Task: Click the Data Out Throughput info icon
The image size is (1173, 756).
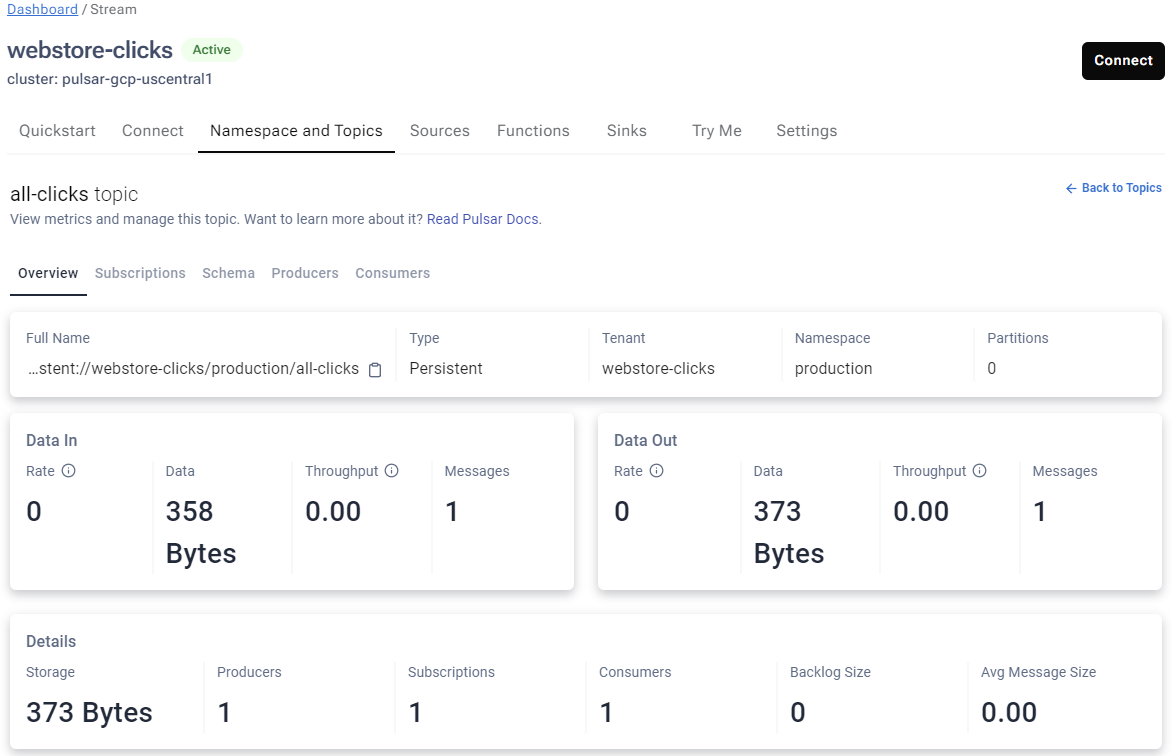Action: click(980, 471)
